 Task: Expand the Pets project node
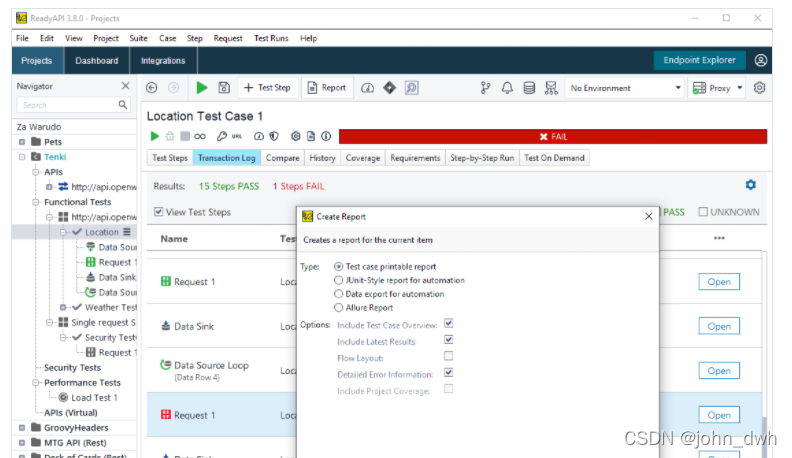pyautogui.click(x=22, y=142)
